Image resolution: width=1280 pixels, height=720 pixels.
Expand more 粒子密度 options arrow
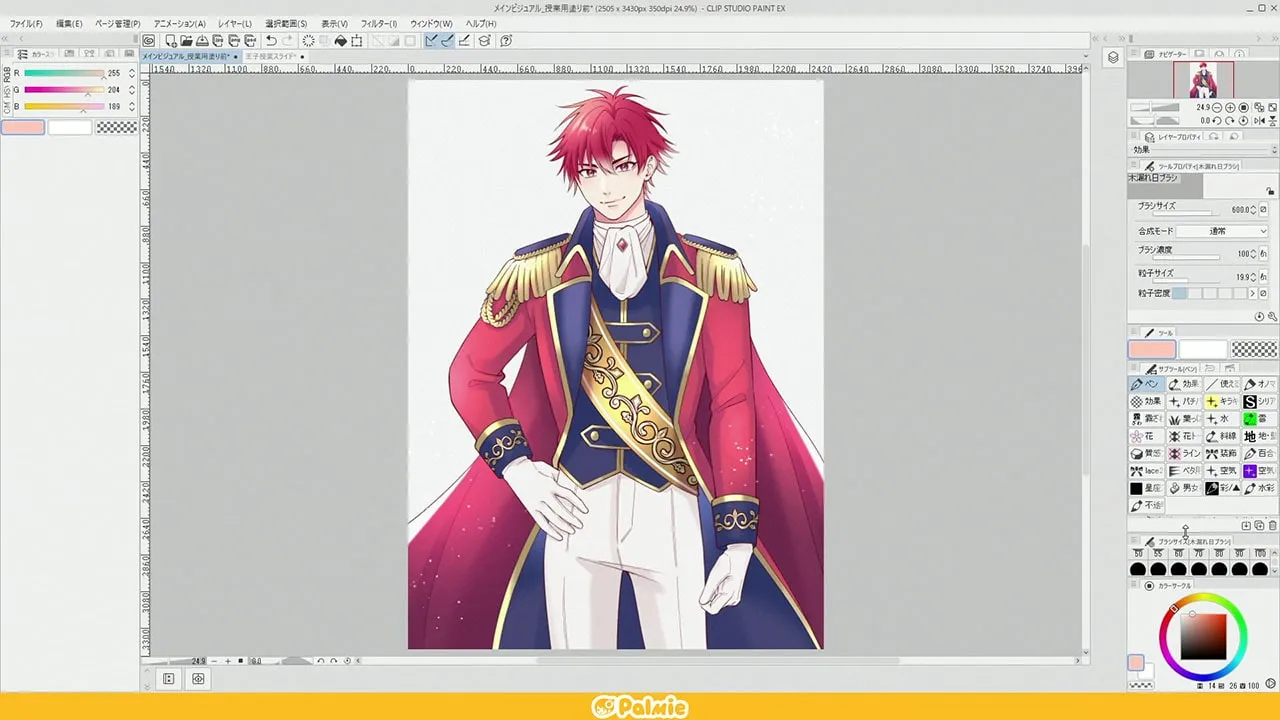[1252, 294]
